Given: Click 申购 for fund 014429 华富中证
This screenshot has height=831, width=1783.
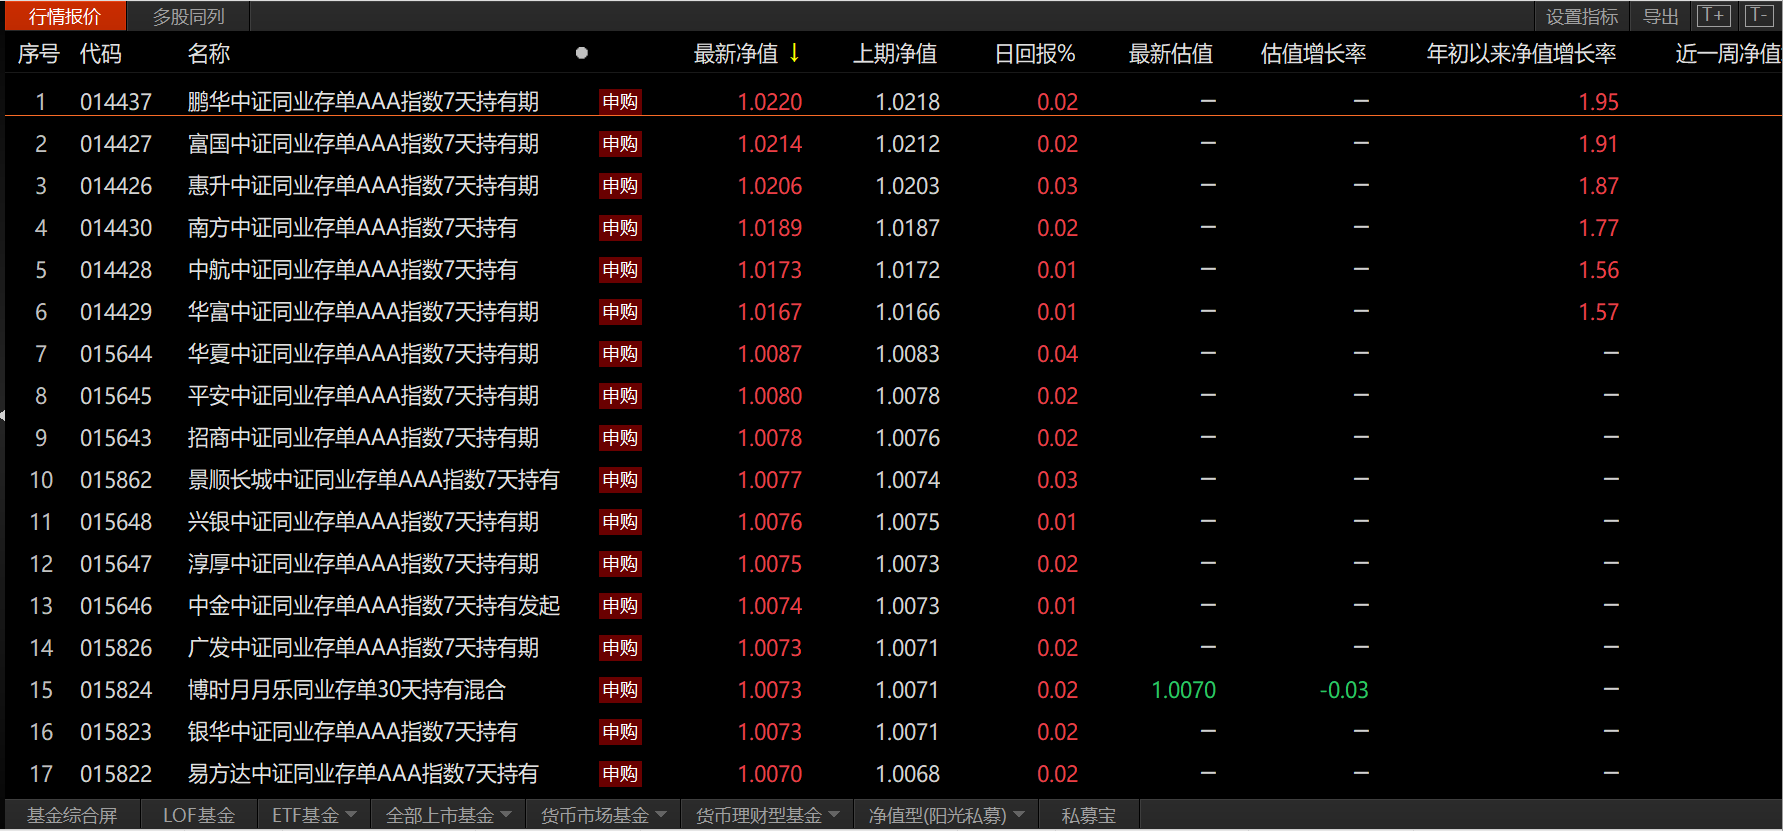Looking at the screenshot, I should [x=620, y=312].
